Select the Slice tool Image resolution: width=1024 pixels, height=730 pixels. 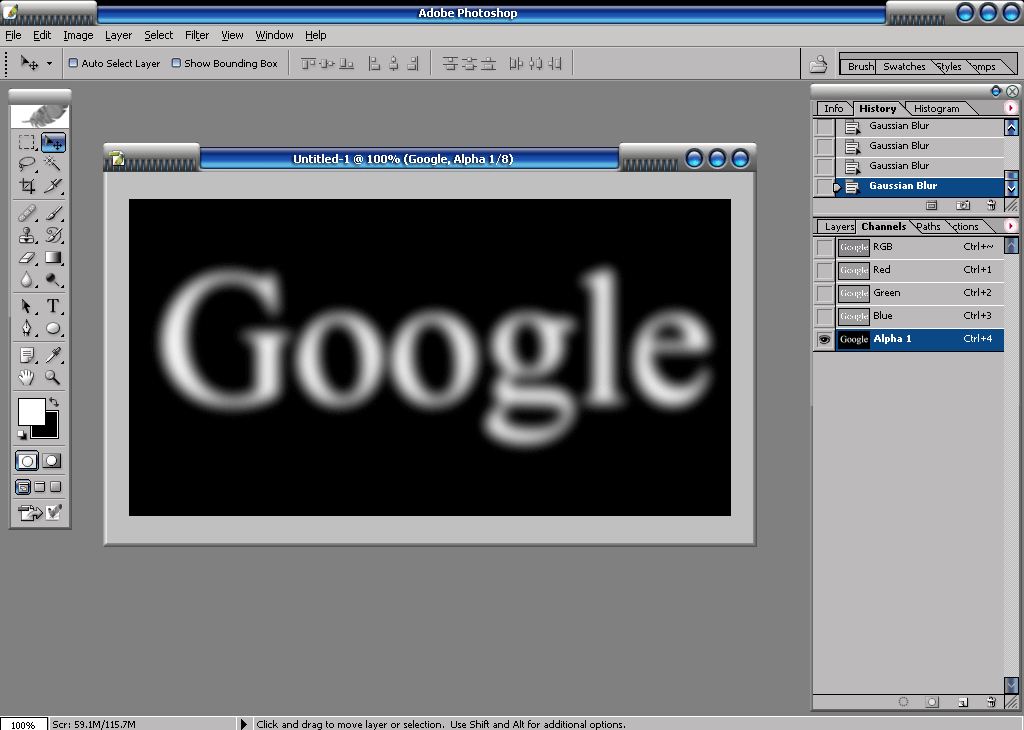pos(53,186)
